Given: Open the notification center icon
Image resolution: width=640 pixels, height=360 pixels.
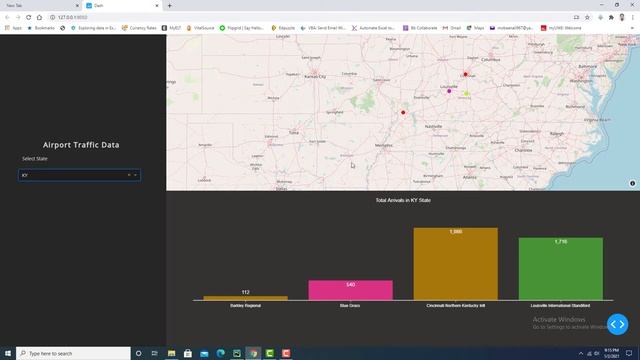Looking at the screenshot, I should (x=629, y=353).
